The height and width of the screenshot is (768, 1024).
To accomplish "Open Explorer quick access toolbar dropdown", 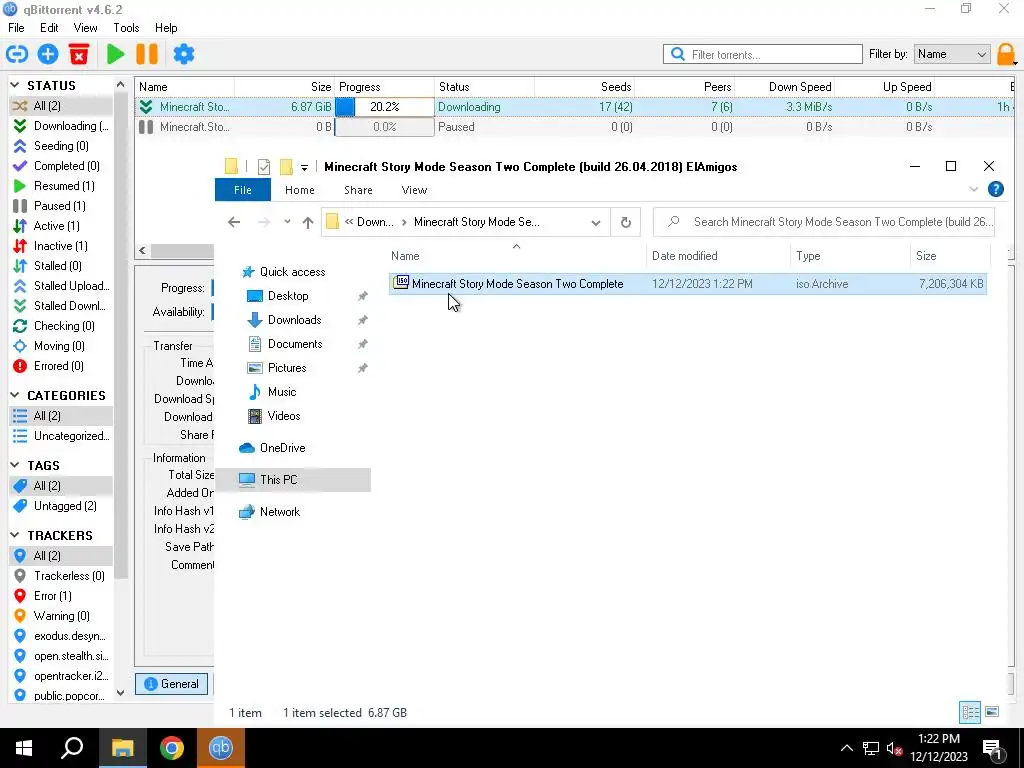I will pos(304,167).
